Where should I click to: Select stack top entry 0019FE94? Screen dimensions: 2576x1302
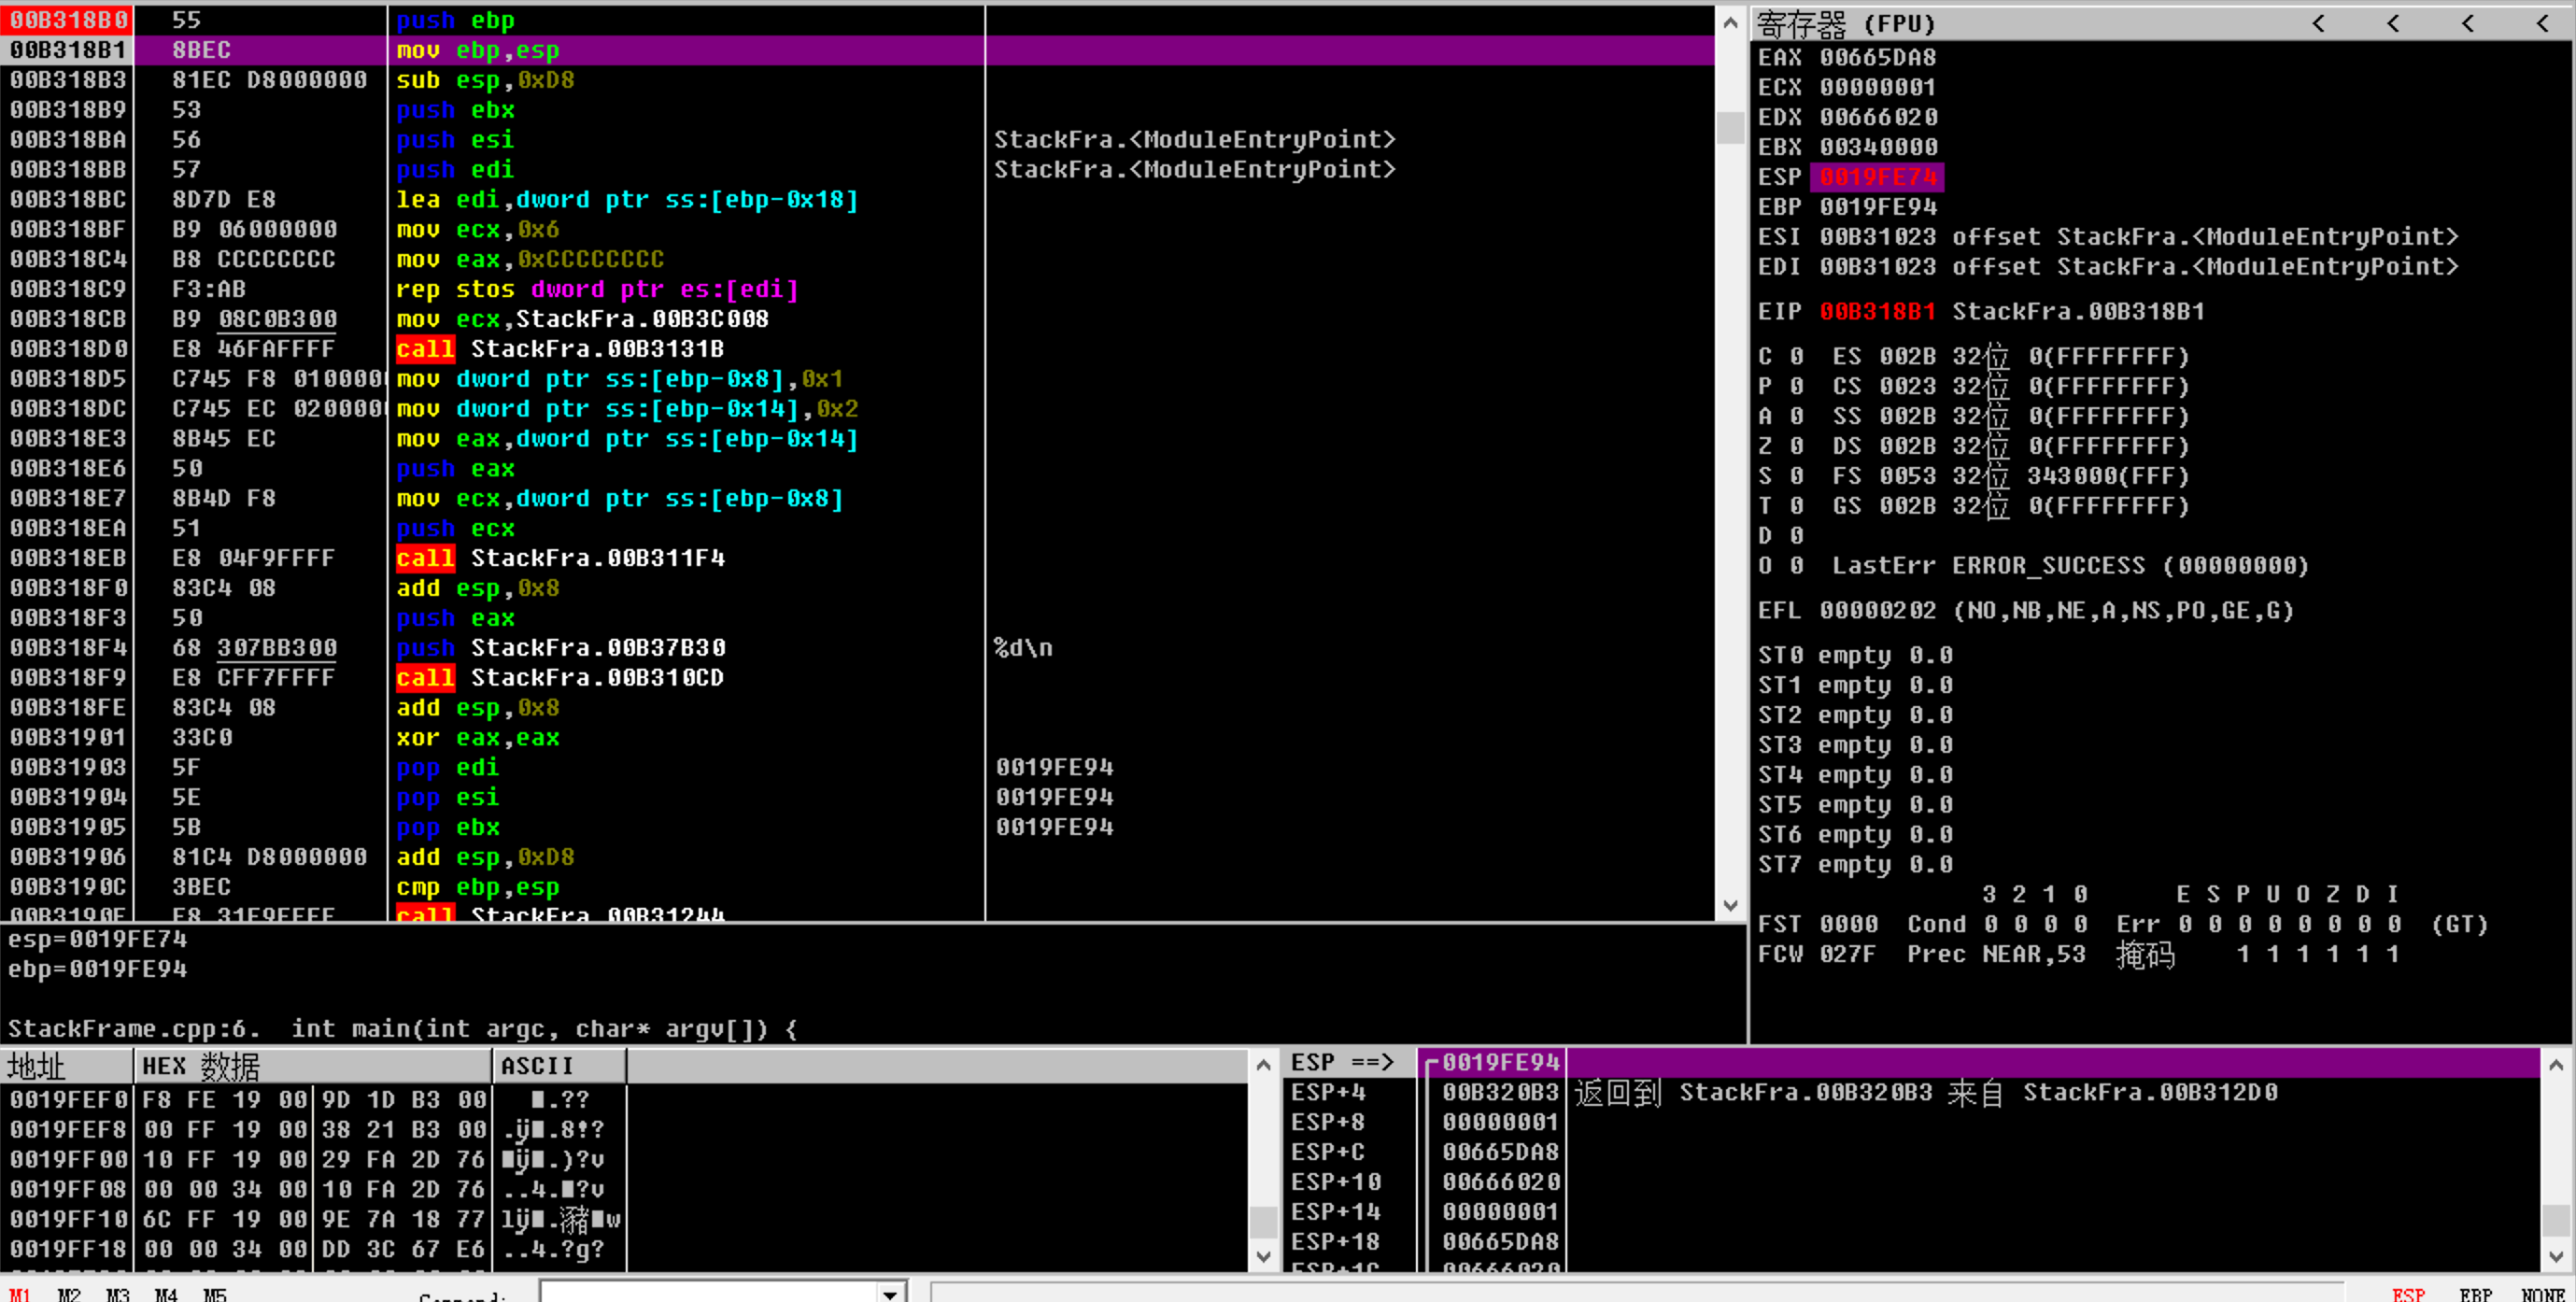[x=1501, y=1062]
